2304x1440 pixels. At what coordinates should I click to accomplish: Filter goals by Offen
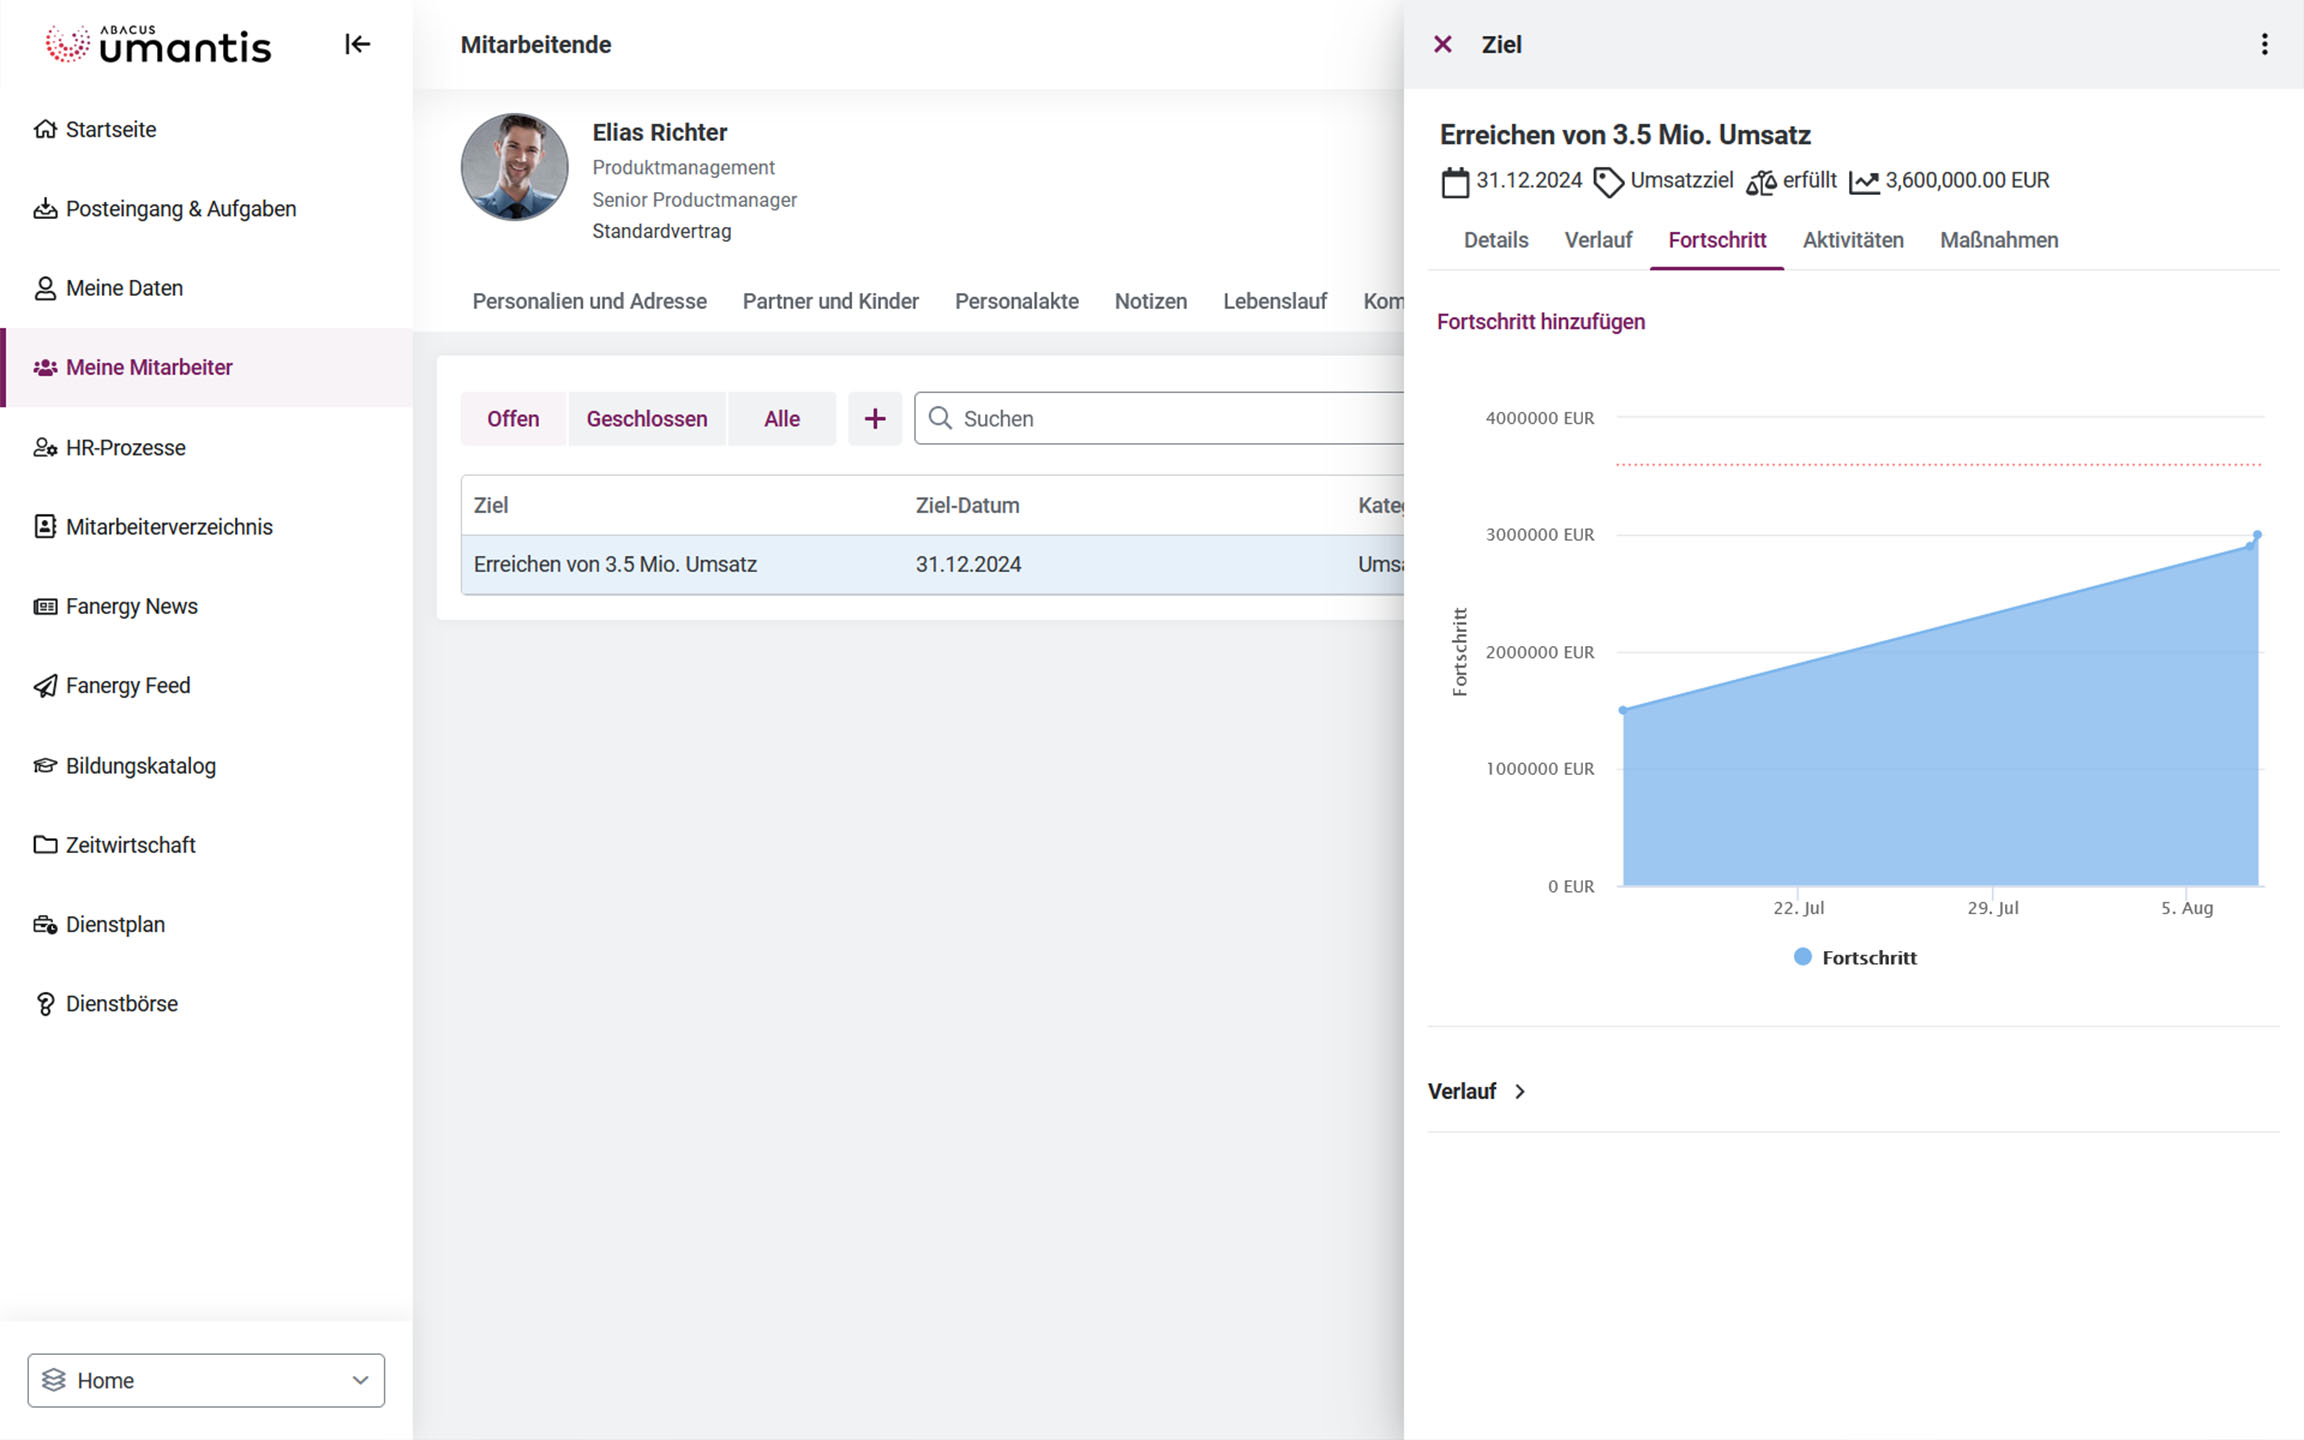pos(513,418)
